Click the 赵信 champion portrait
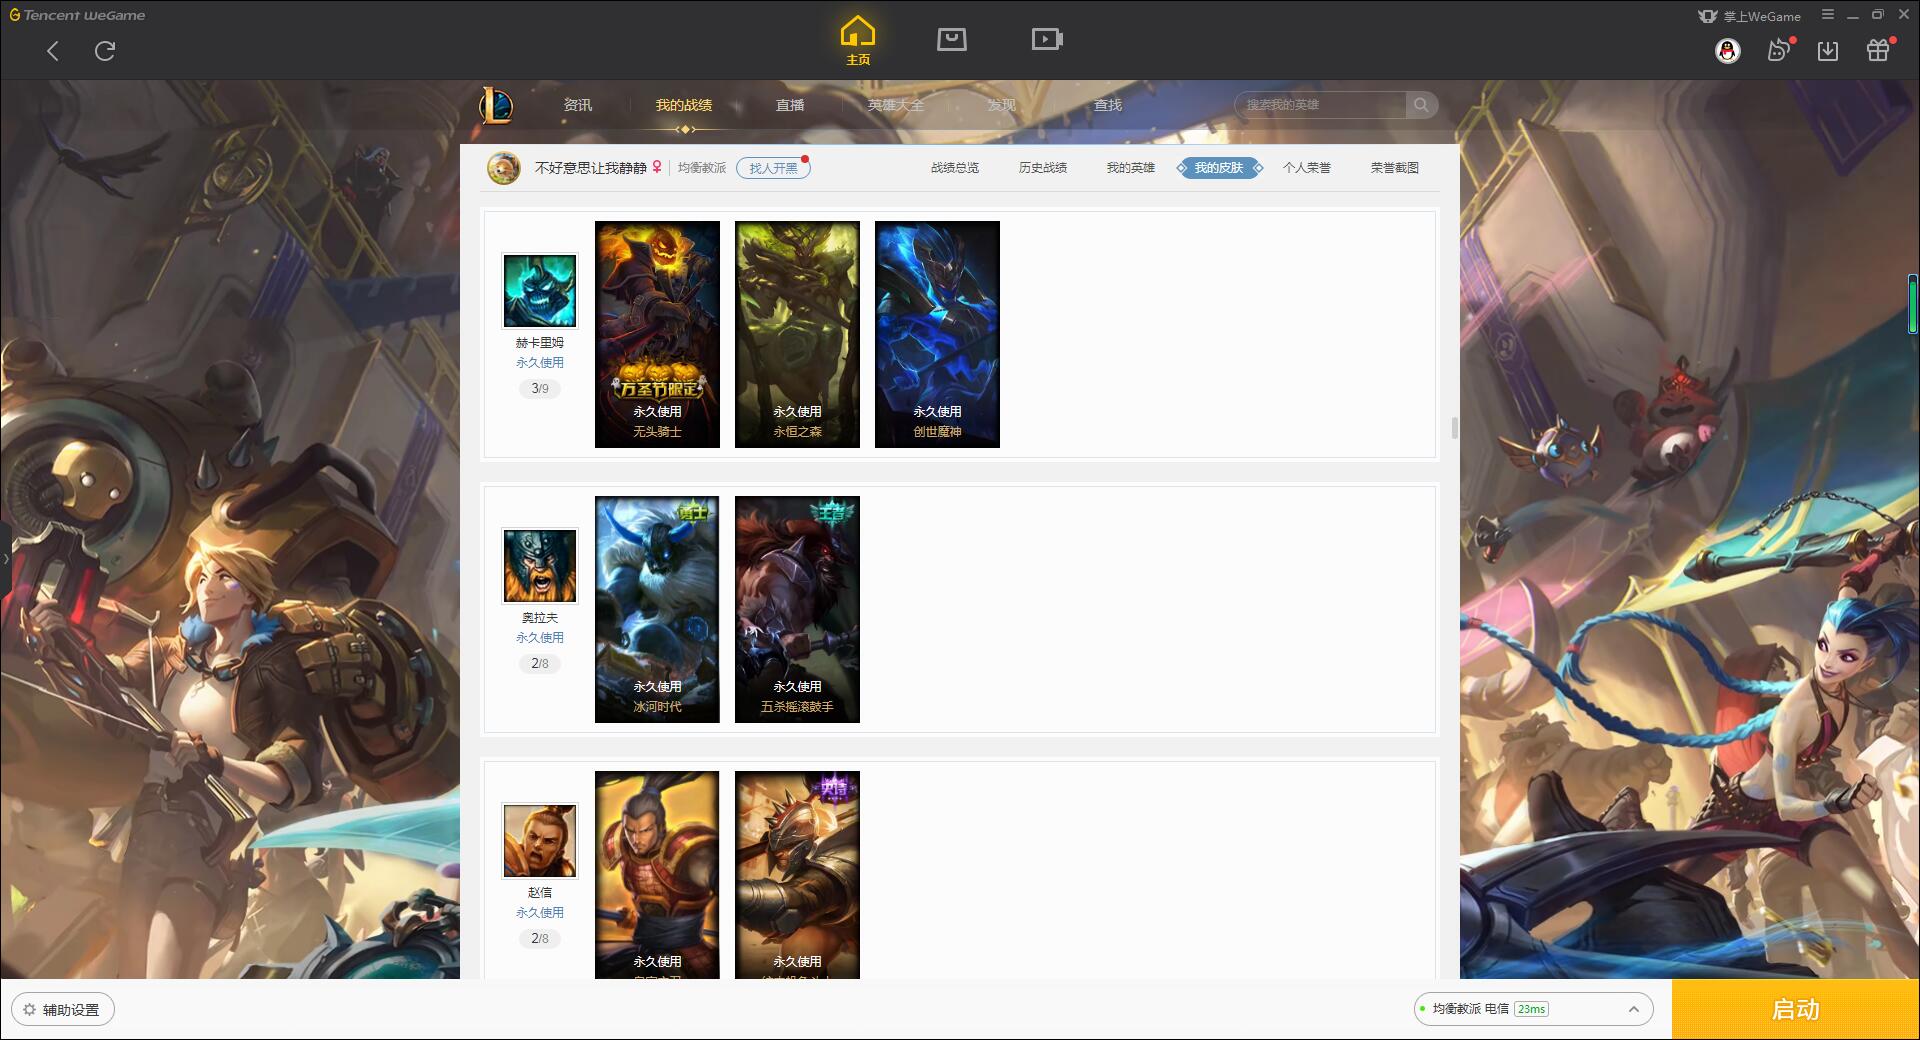1920x1040 pixels. pos(540,841)
